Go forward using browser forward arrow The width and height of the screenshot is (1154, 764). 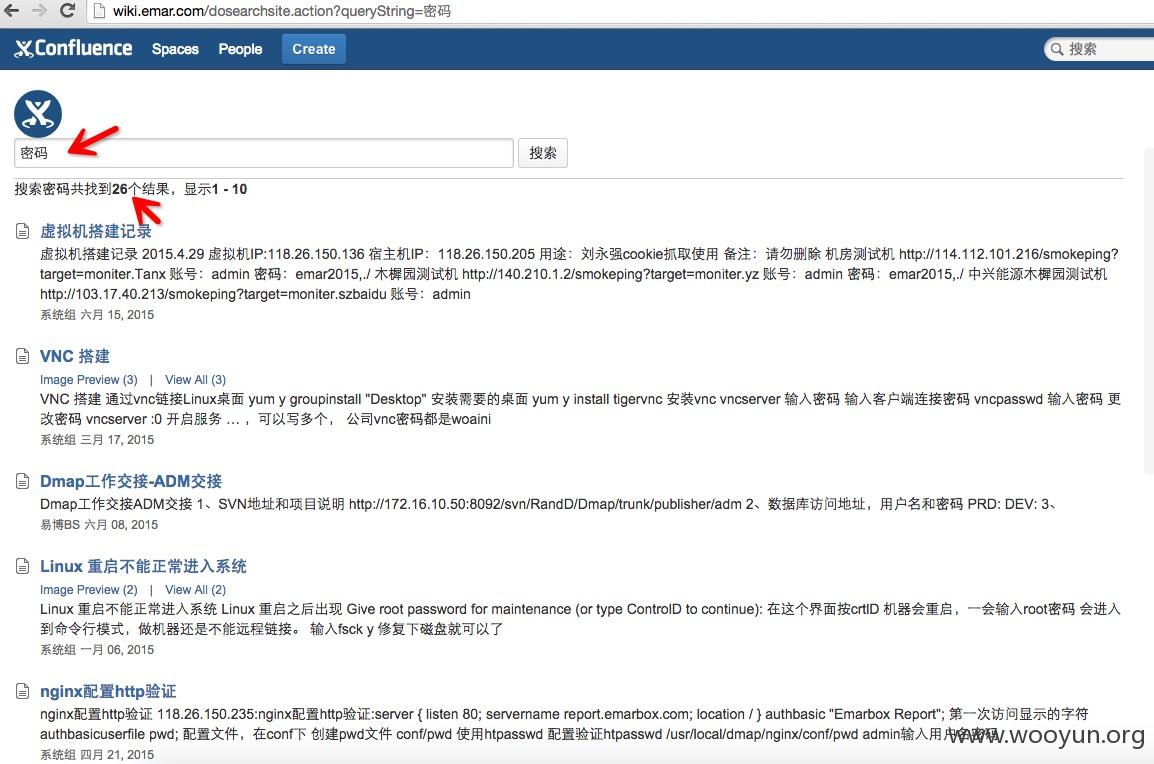click(39, 10)
